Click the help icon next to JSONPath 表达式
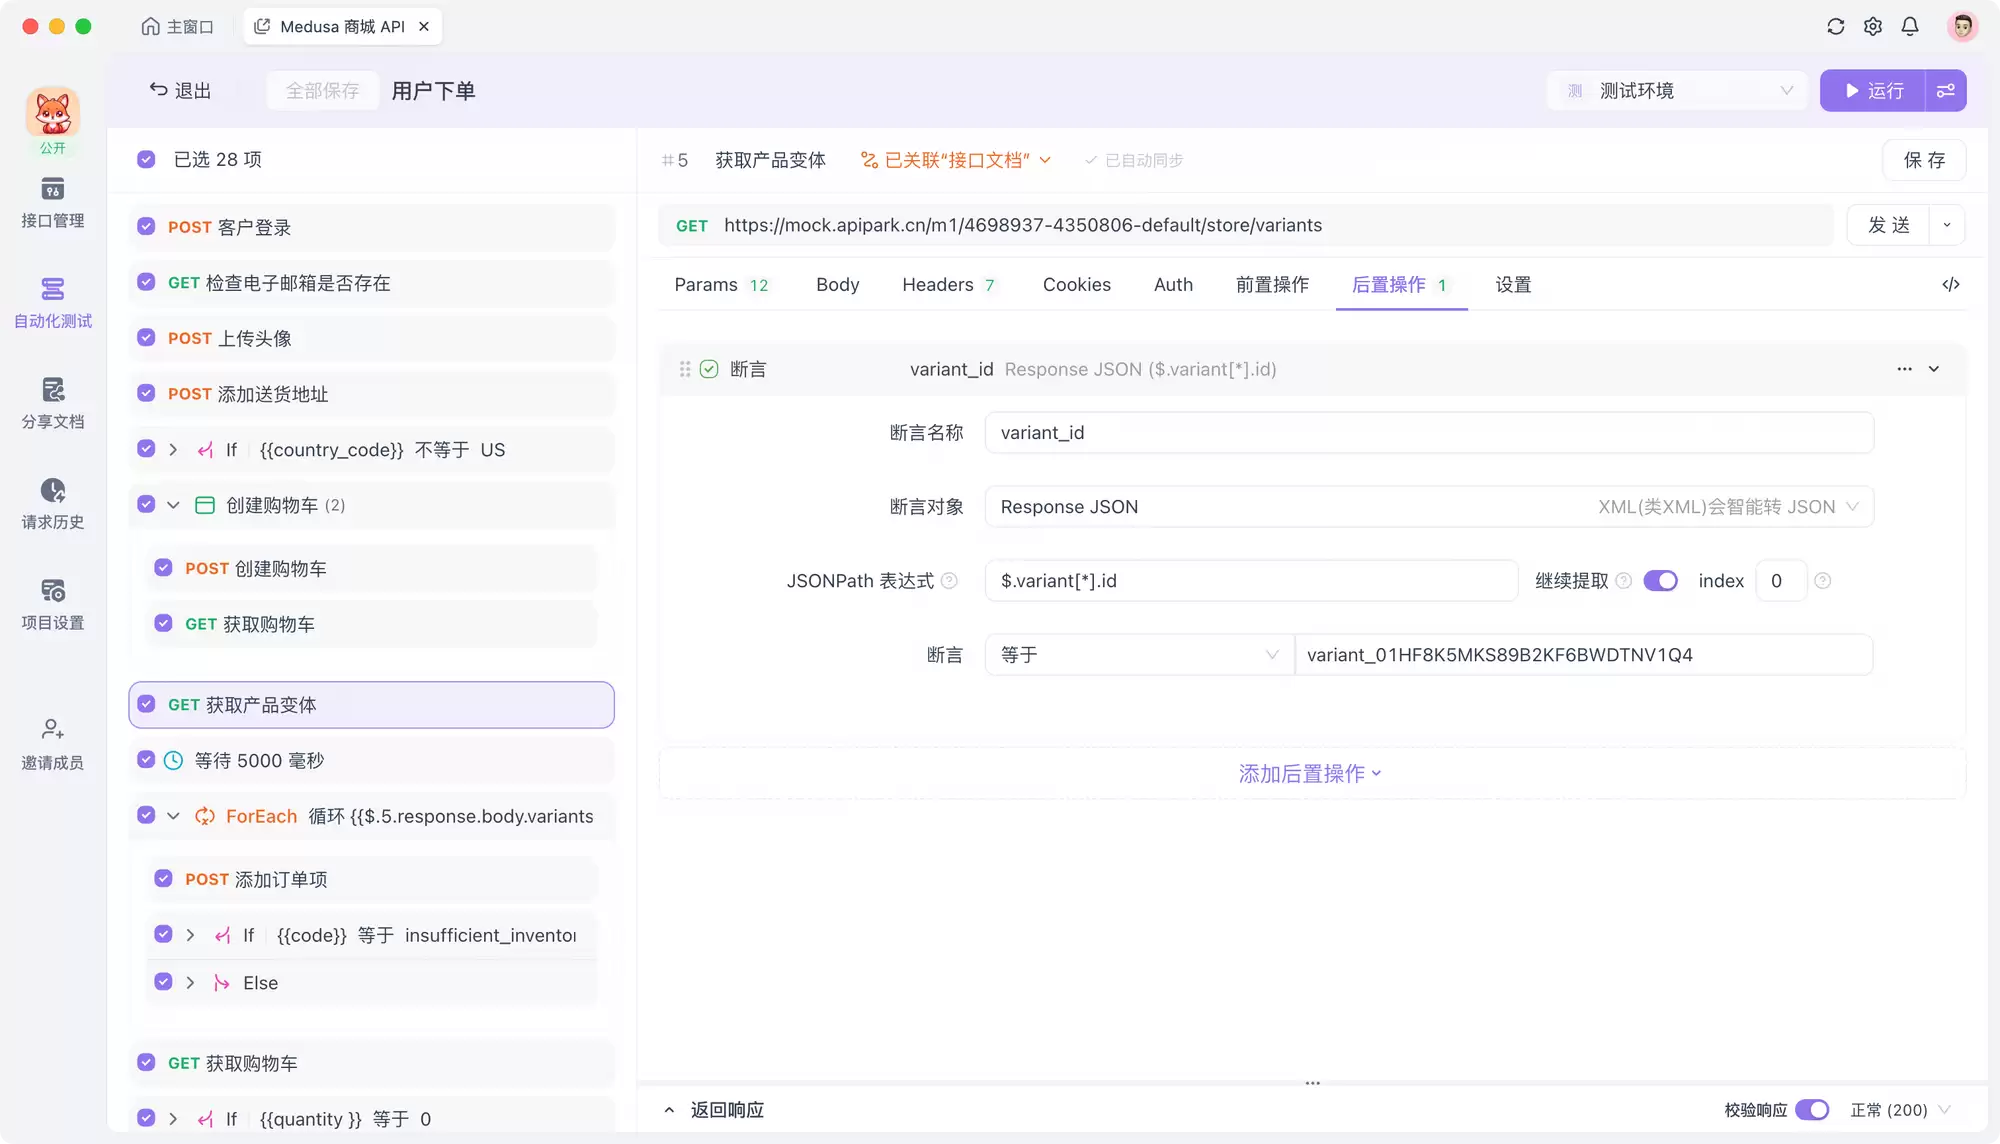 949,581
